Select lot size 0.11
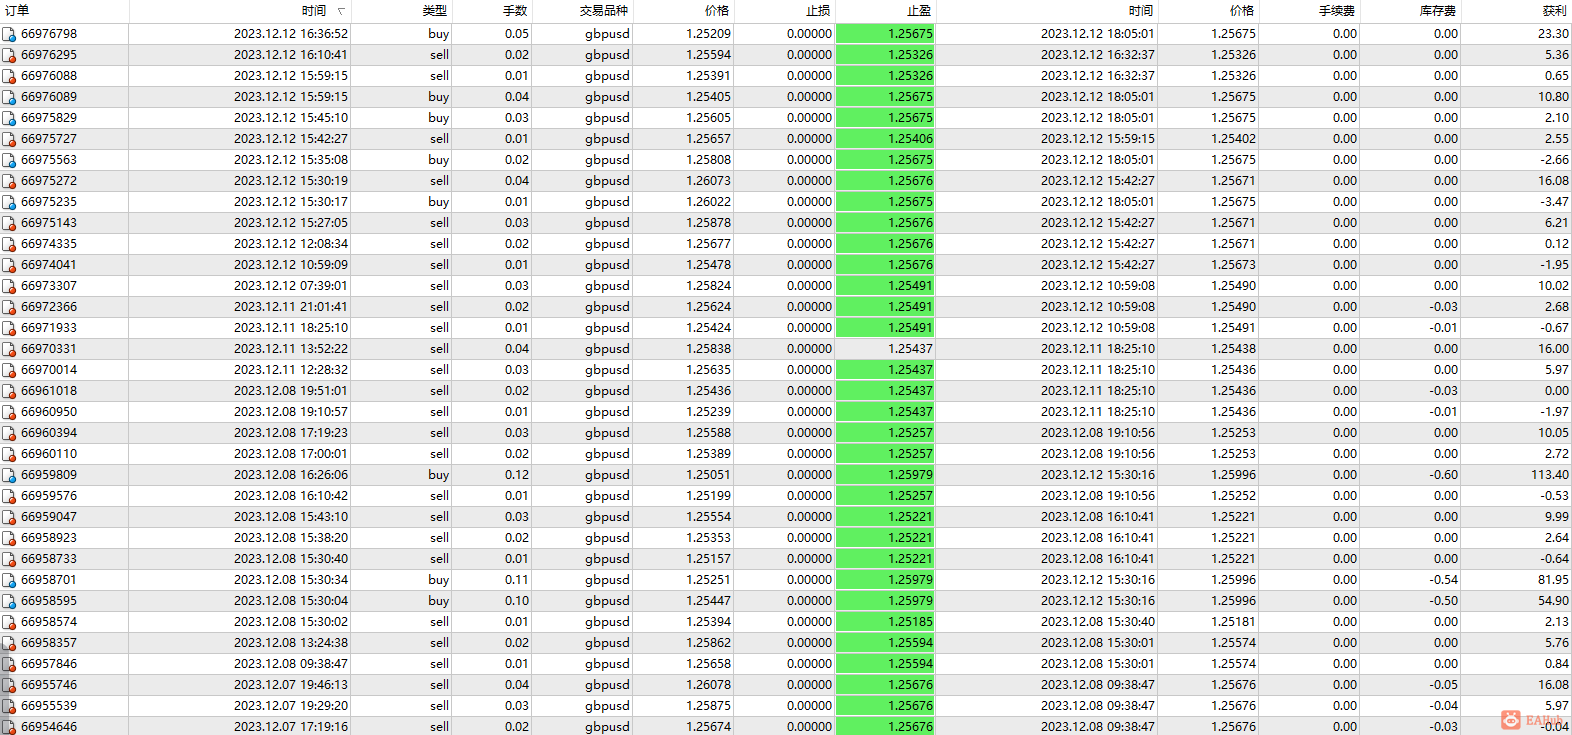 click(517, 580)
